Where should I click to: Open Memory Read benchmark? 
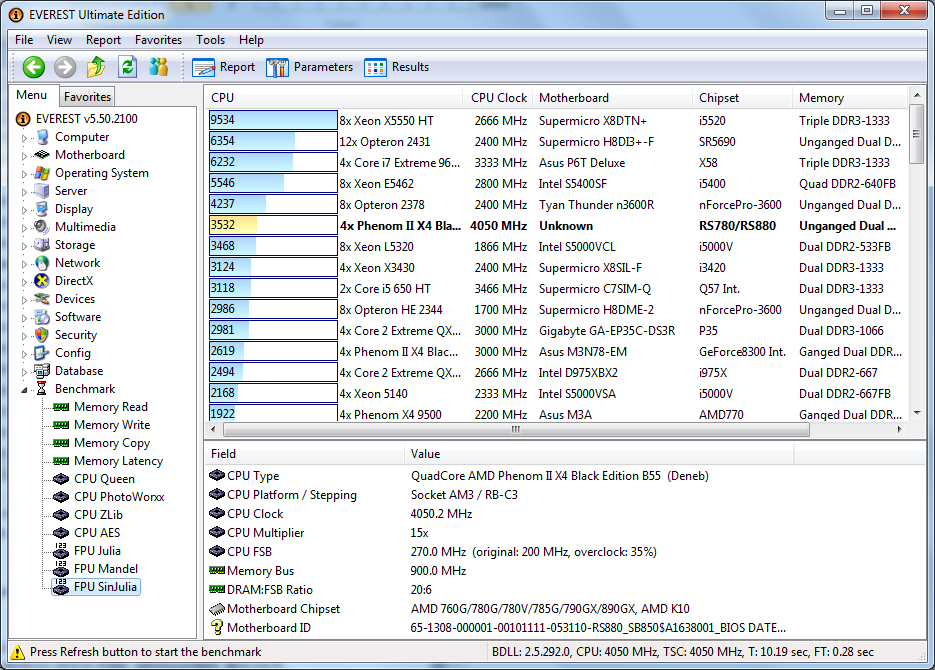tap(110, 407)
